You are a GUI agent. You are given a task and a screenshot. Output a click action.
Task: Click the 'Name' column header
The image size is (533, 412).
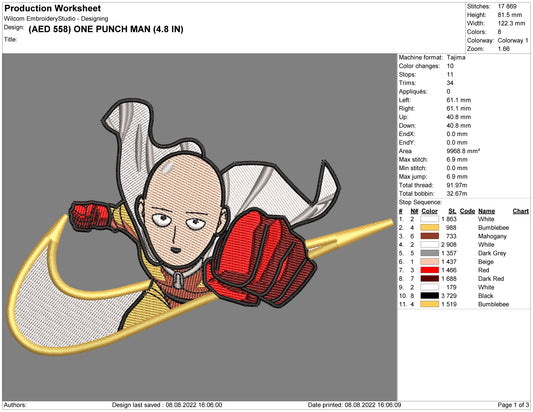click(x=486, y=211)
